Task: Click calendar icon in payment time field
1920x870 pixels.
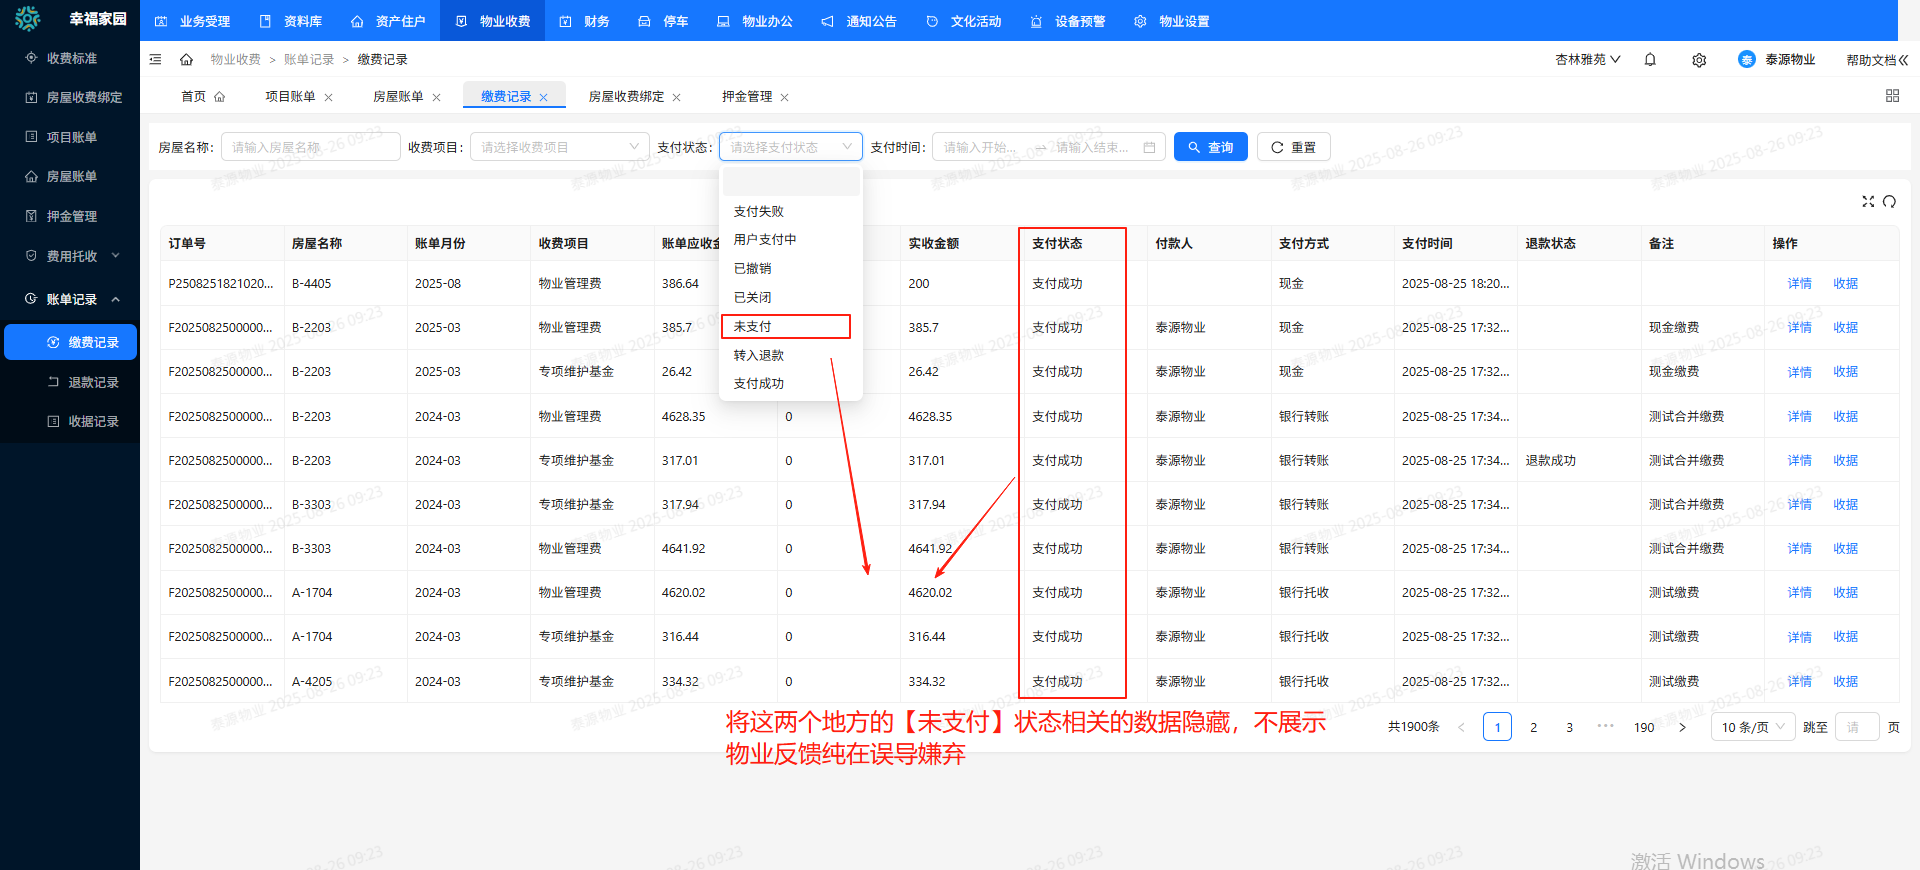Action: pos(1149,148)
